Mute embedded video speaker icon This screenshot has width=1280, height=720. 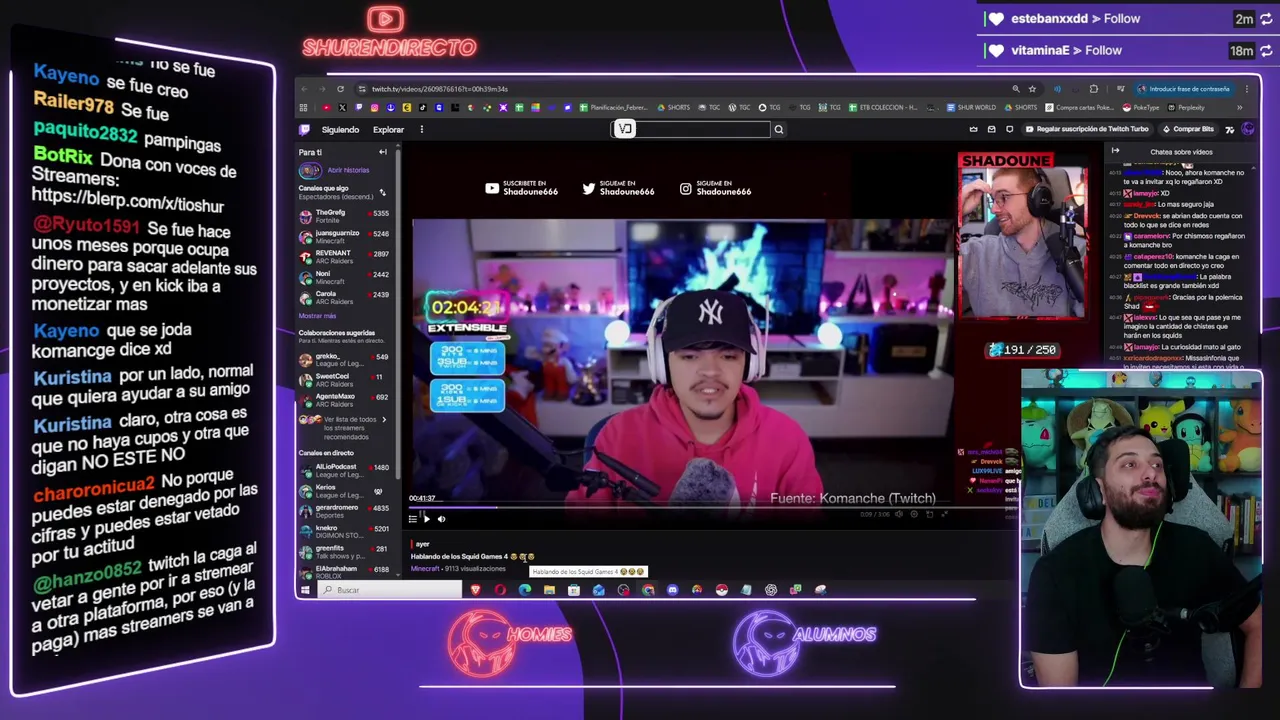click(899, 514)
